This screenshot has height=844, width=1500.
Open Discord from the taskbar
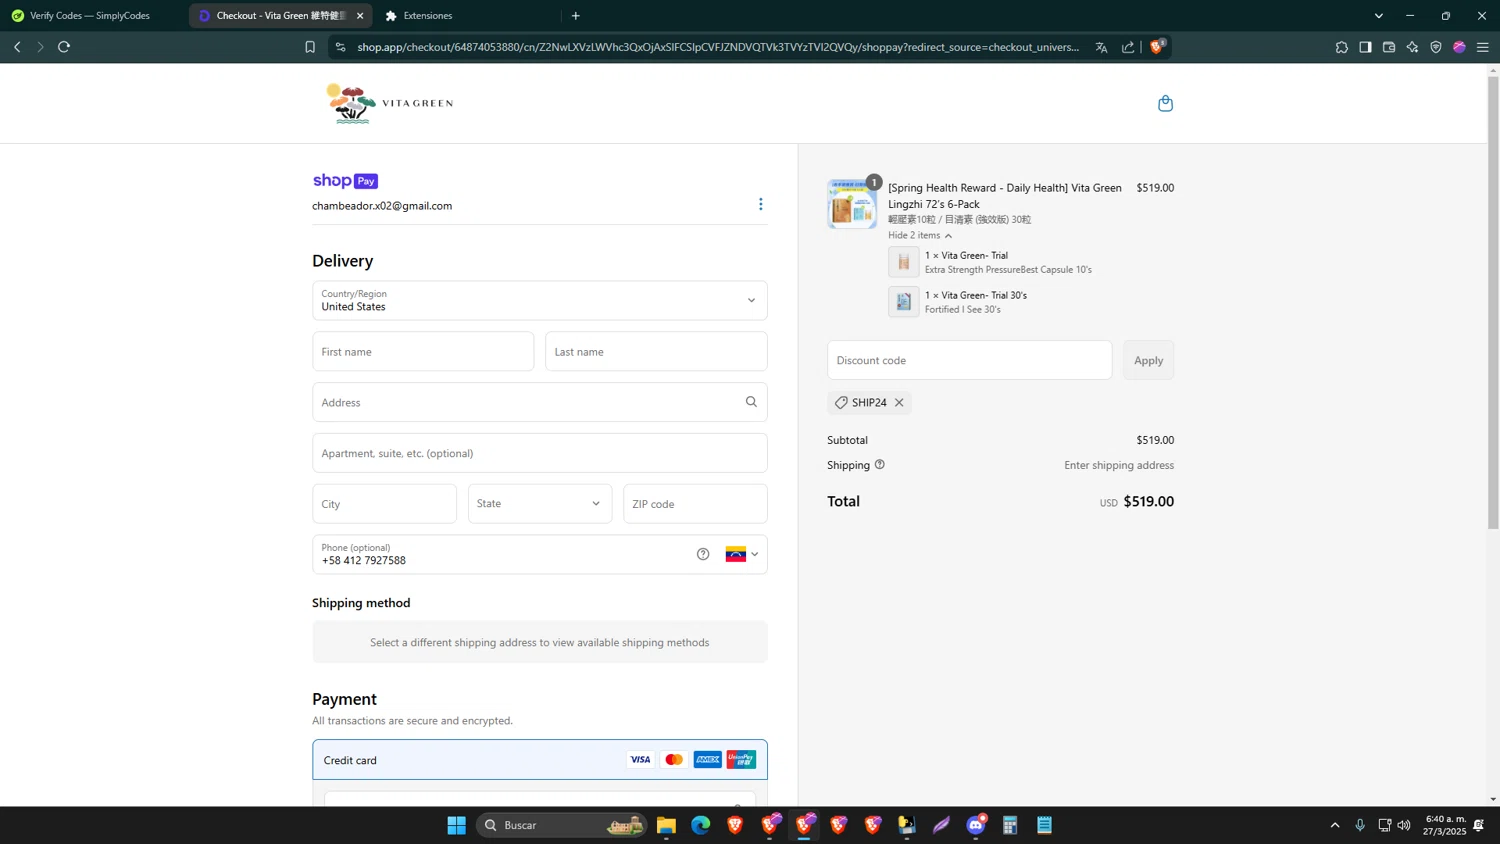(x=976, y=825)
